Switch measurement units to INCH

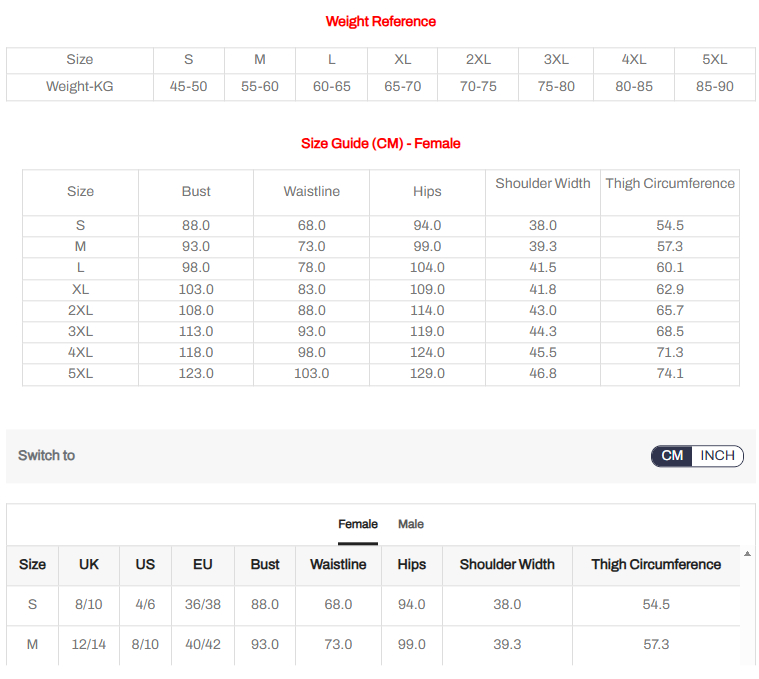717,456
